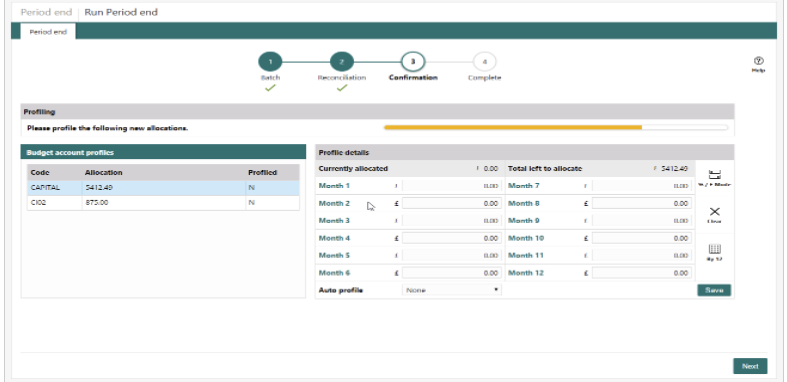Select step 3 Confirmation circle
The width and height of the screenshot is (787, 382).
[x=413, y=62]
